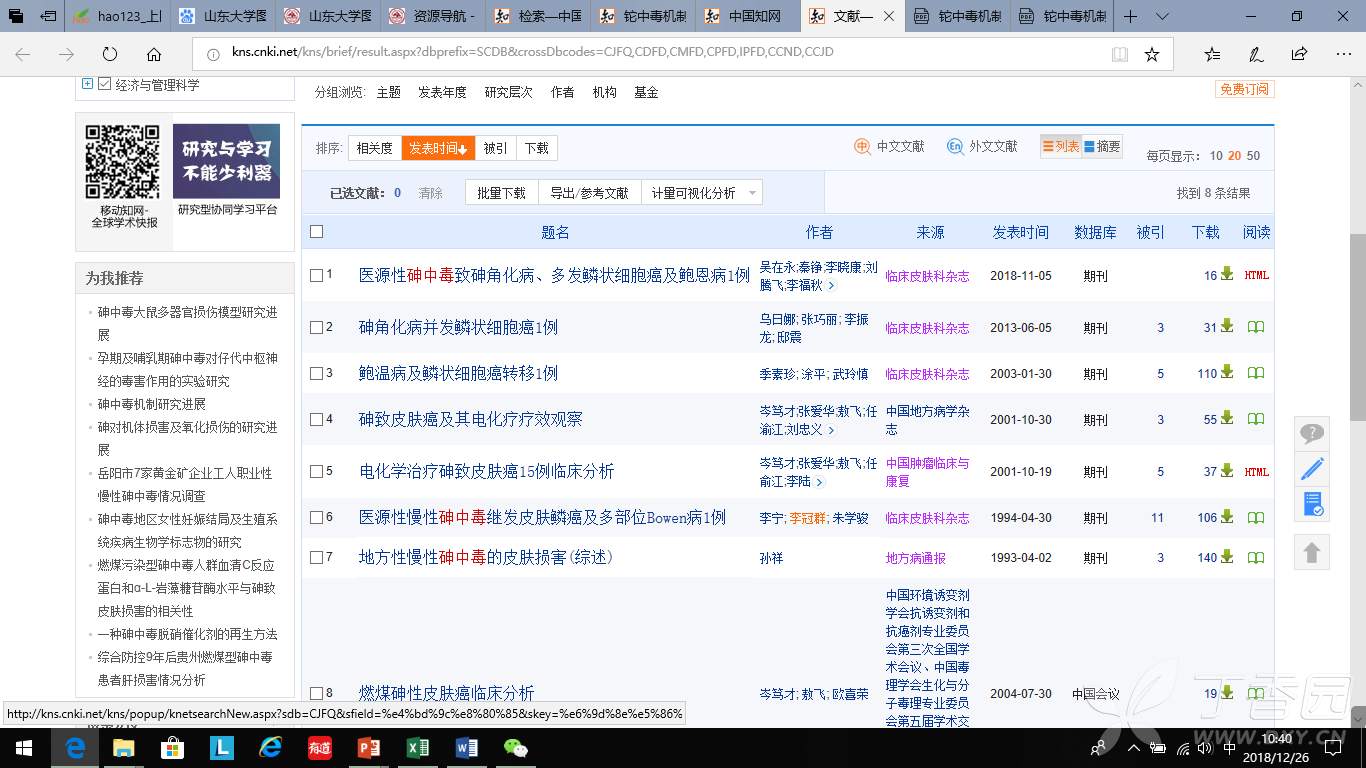Check the box for result 6

(317, 517)
